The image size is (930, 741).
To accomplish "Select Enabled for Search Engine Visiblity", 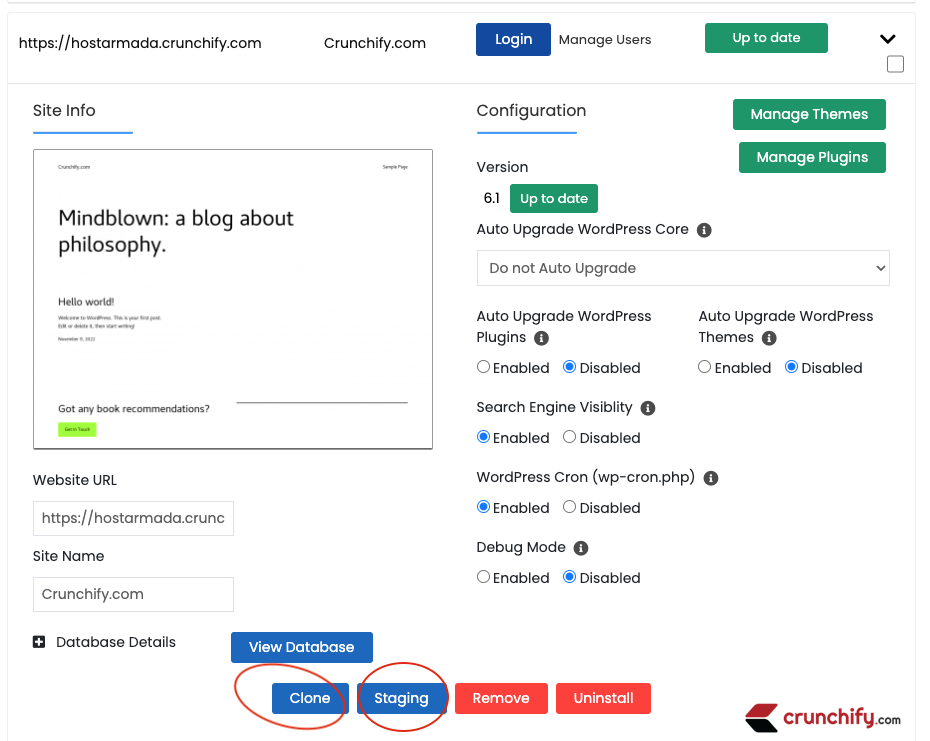I will click(483, 437).
